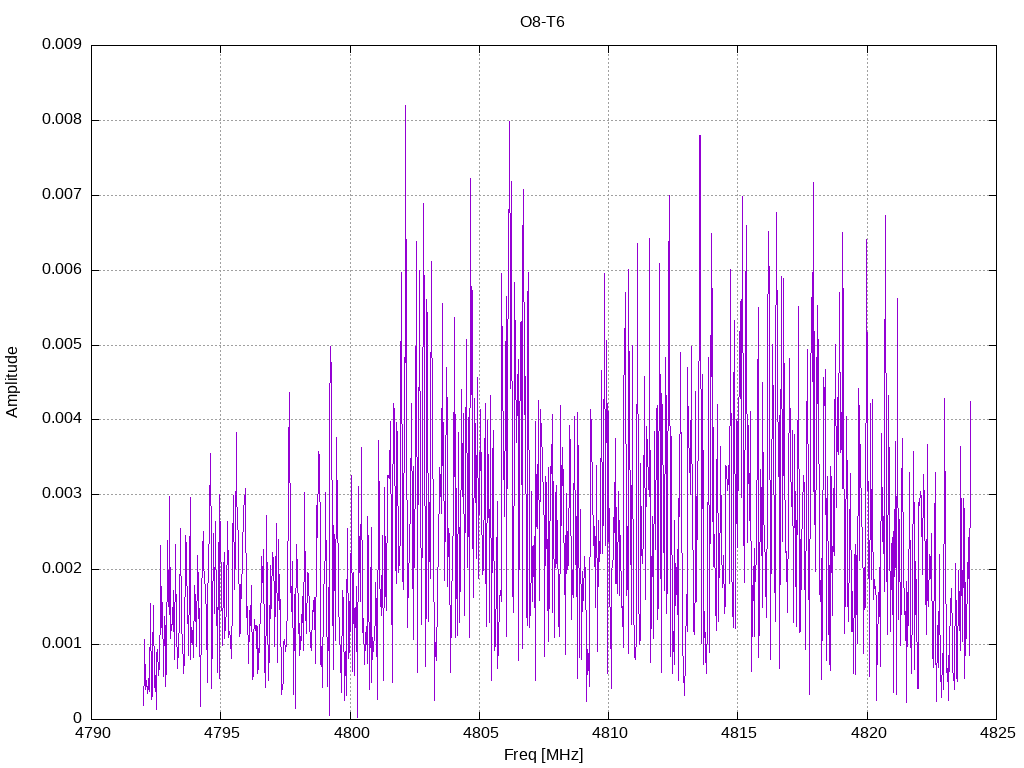
Task: Click the 0.001 y-axis tick label
Action: click(62, 644)
